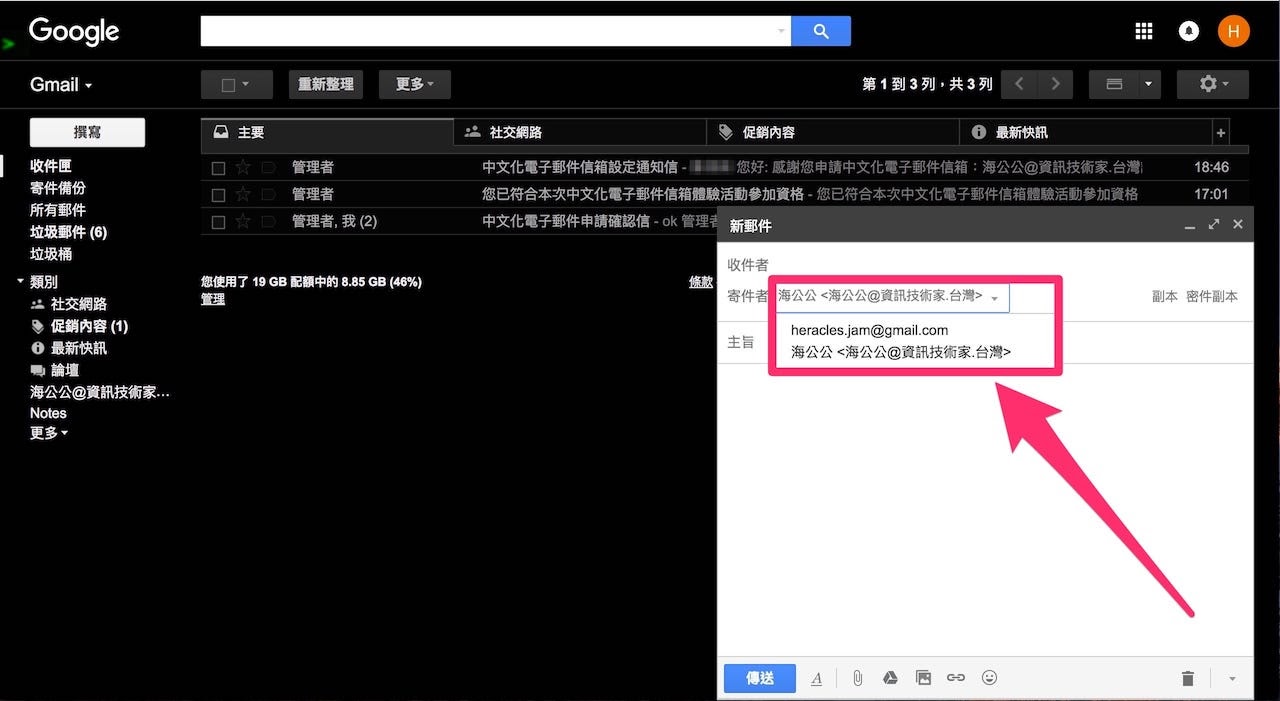The height and width of the screenshot is (701, 1280).
Task: Insert a file from Google Drive
Action: coord(889,677)
